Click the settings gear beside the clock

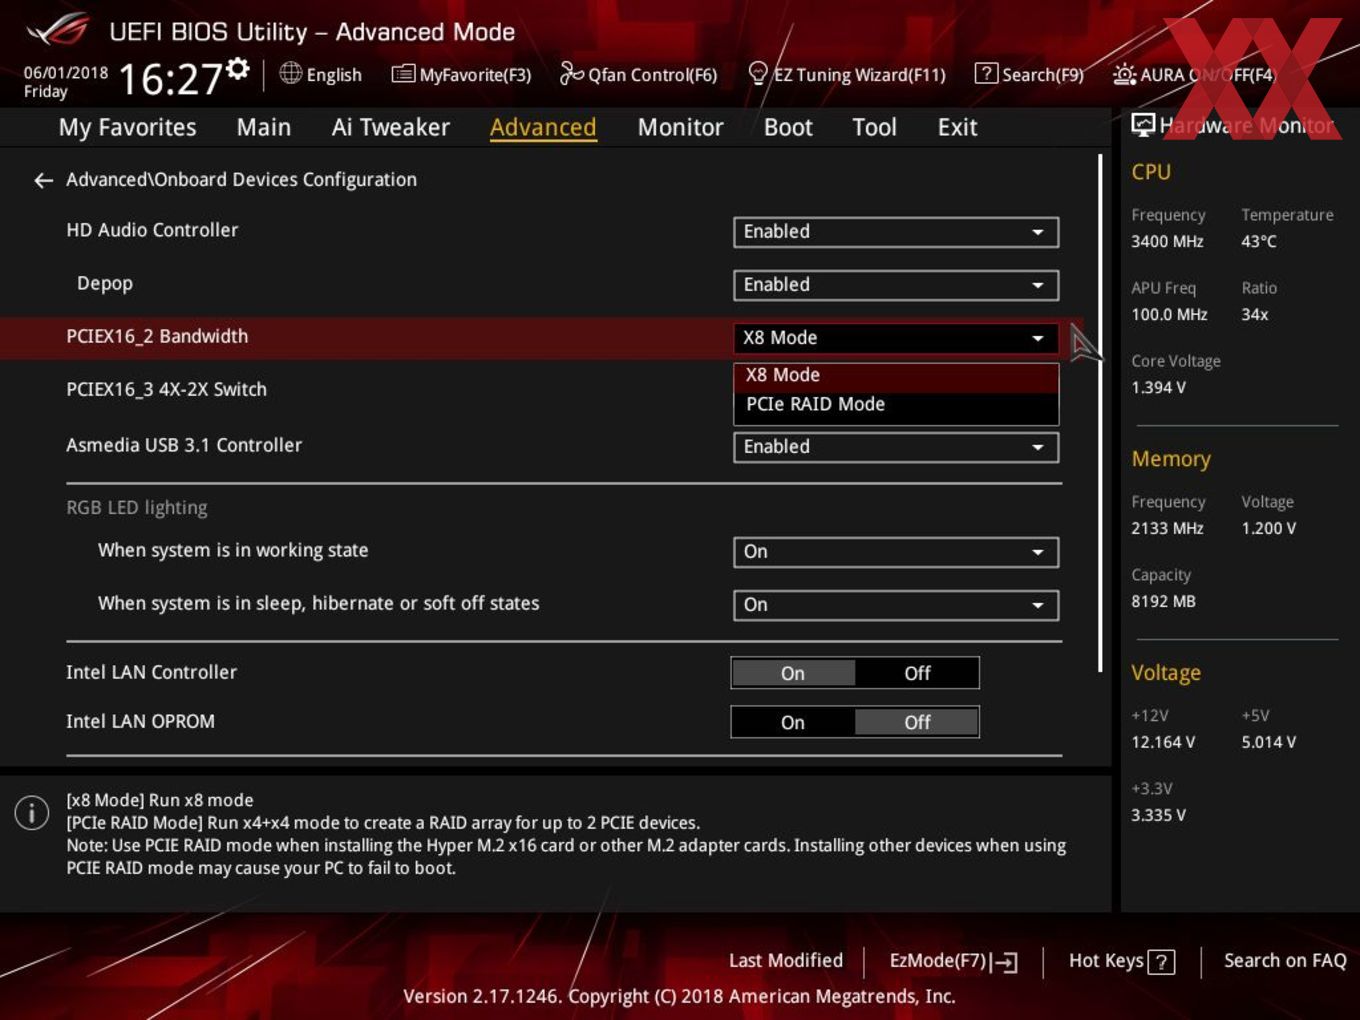pyautogui.click(x=238, y=69)
